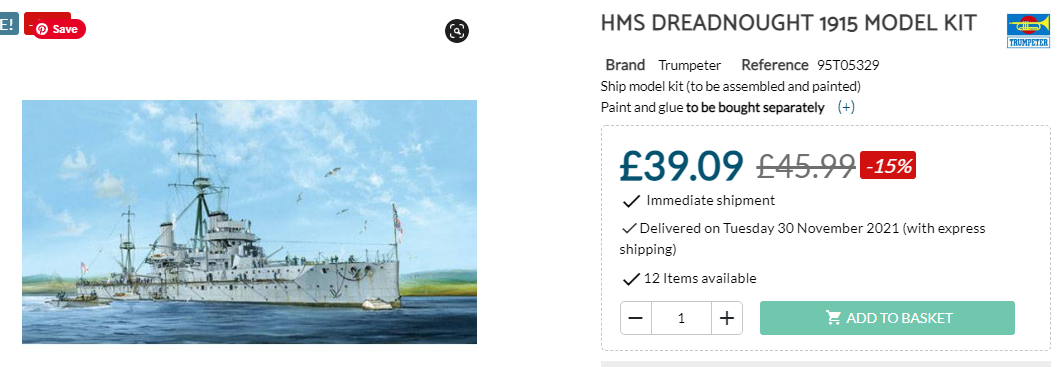Open the HMS Dreadnought product image
Viewport: 1058px width, 367px height.
pyautogui.click(x=250, y=222)
